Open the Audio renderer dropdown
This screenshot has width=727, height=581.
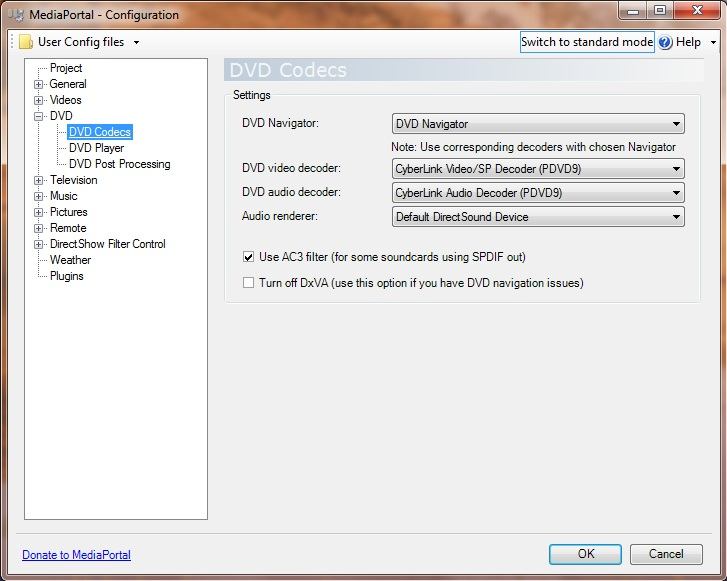point(538,217)
